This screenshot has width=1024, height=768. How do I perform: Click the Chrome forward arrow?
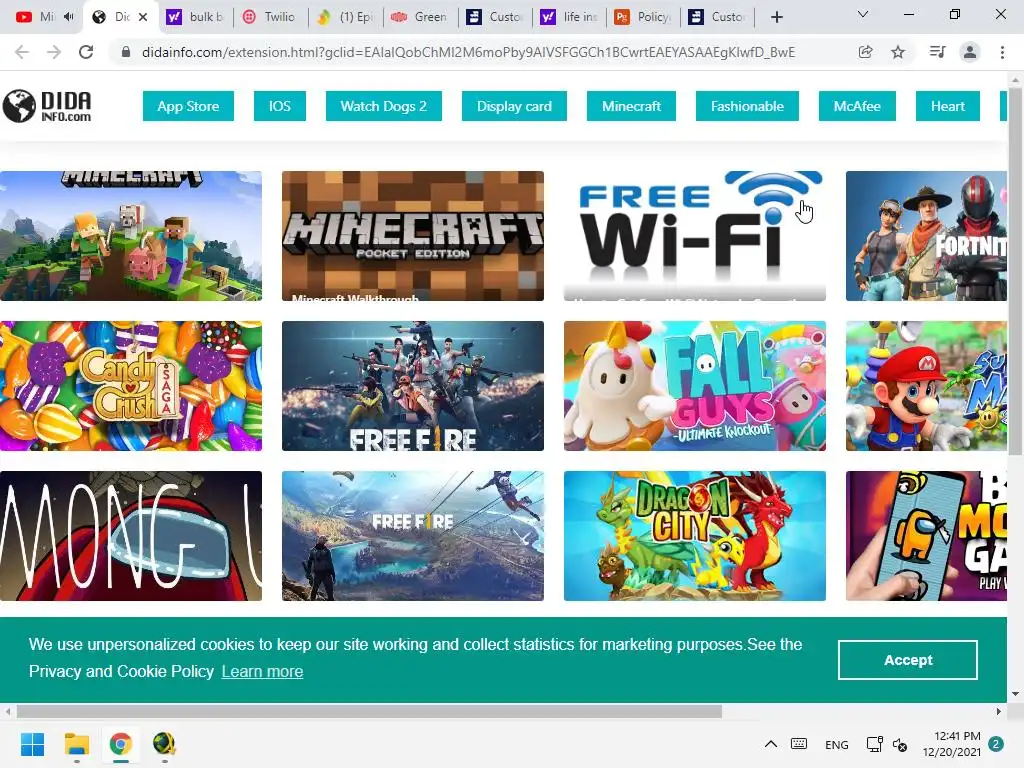[54, 52]
